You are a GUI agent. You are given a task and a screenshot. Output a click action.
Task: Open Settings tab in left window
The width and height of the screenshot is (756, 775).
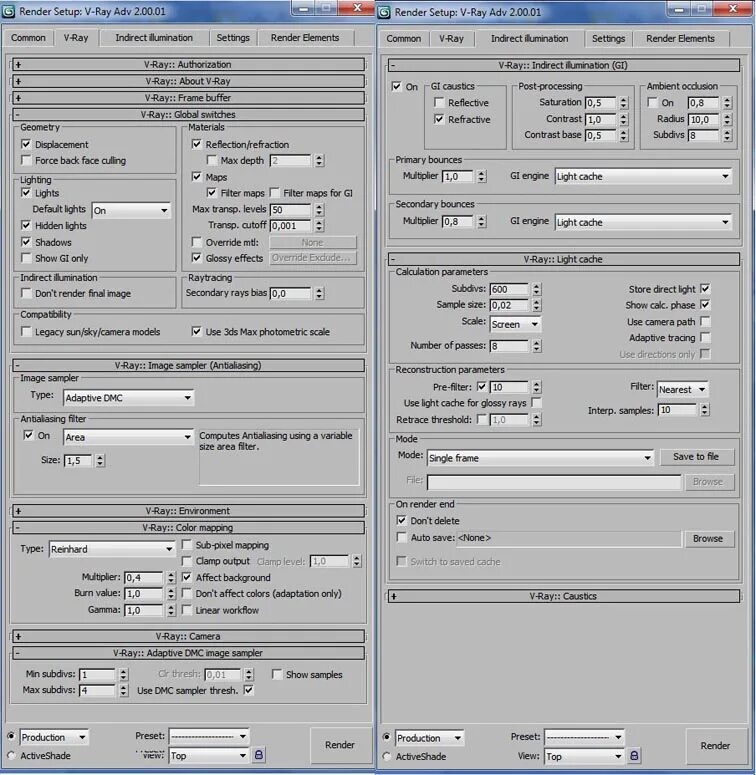click(x=233, y=38)
